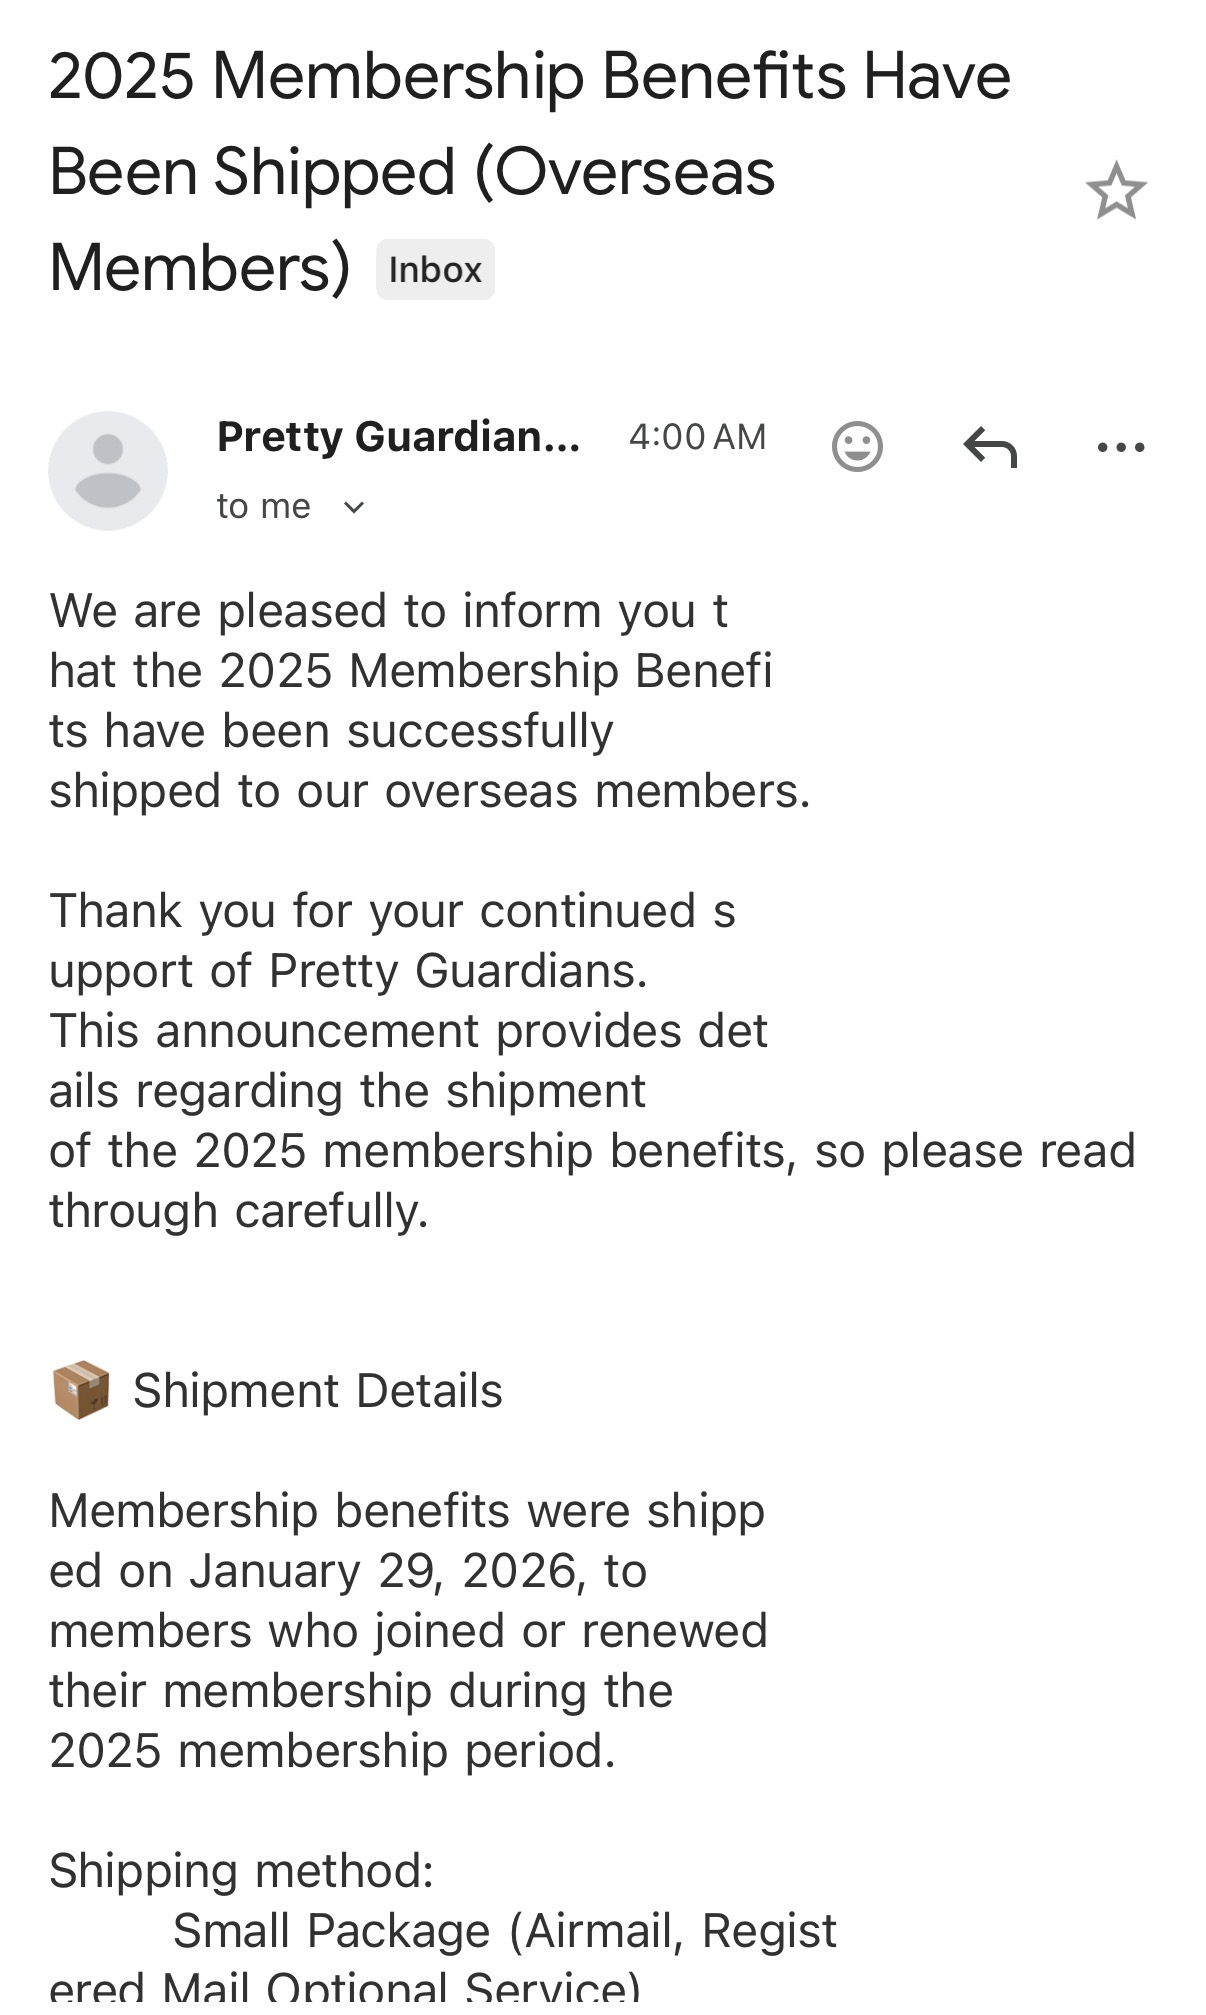Tap the "Small Package (Airmail" line
The image size is (1206, 2015).
coord(504,1931)
